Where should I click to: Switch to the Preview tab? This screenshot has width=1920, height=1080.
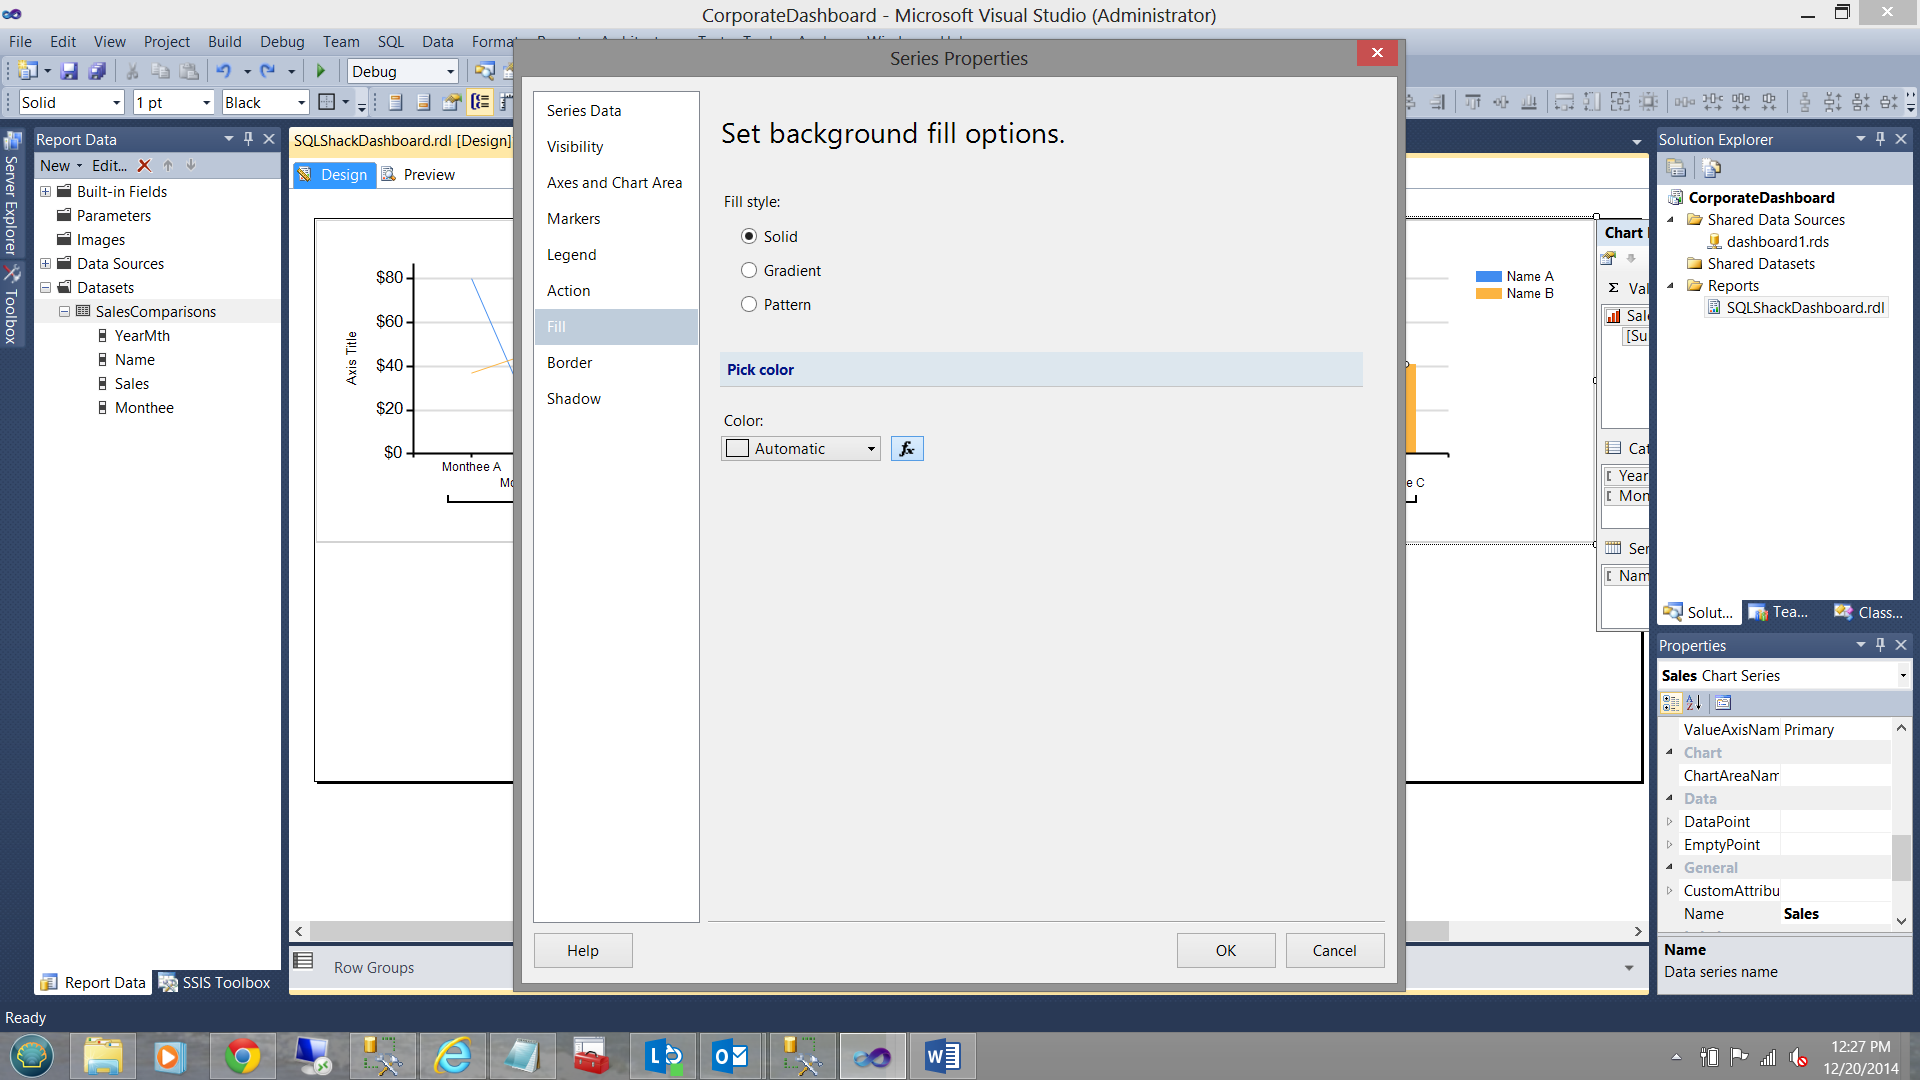click(x=428, y=175)
